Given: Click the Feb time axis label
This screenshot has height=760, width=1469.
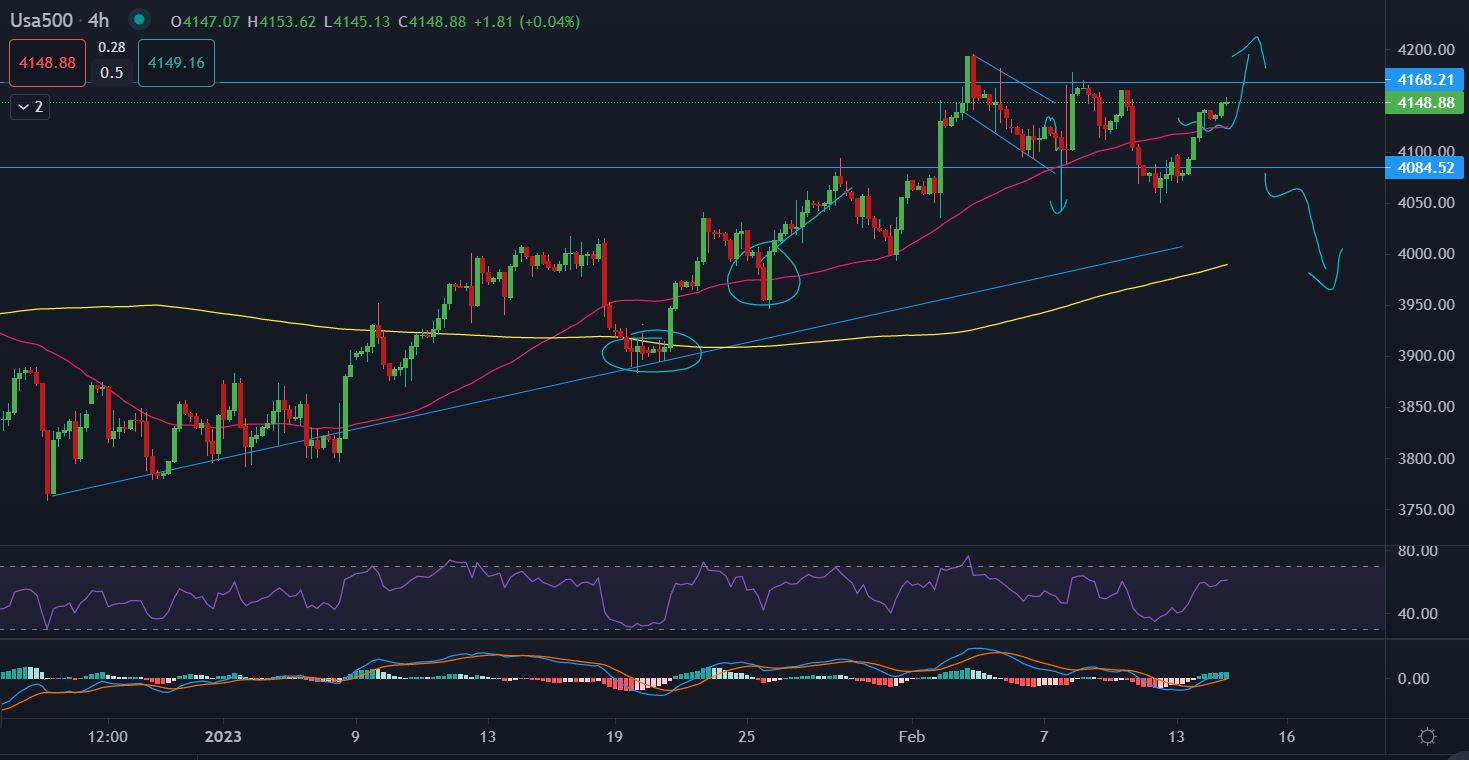Looking at the screenshot, I should (911, 737).
